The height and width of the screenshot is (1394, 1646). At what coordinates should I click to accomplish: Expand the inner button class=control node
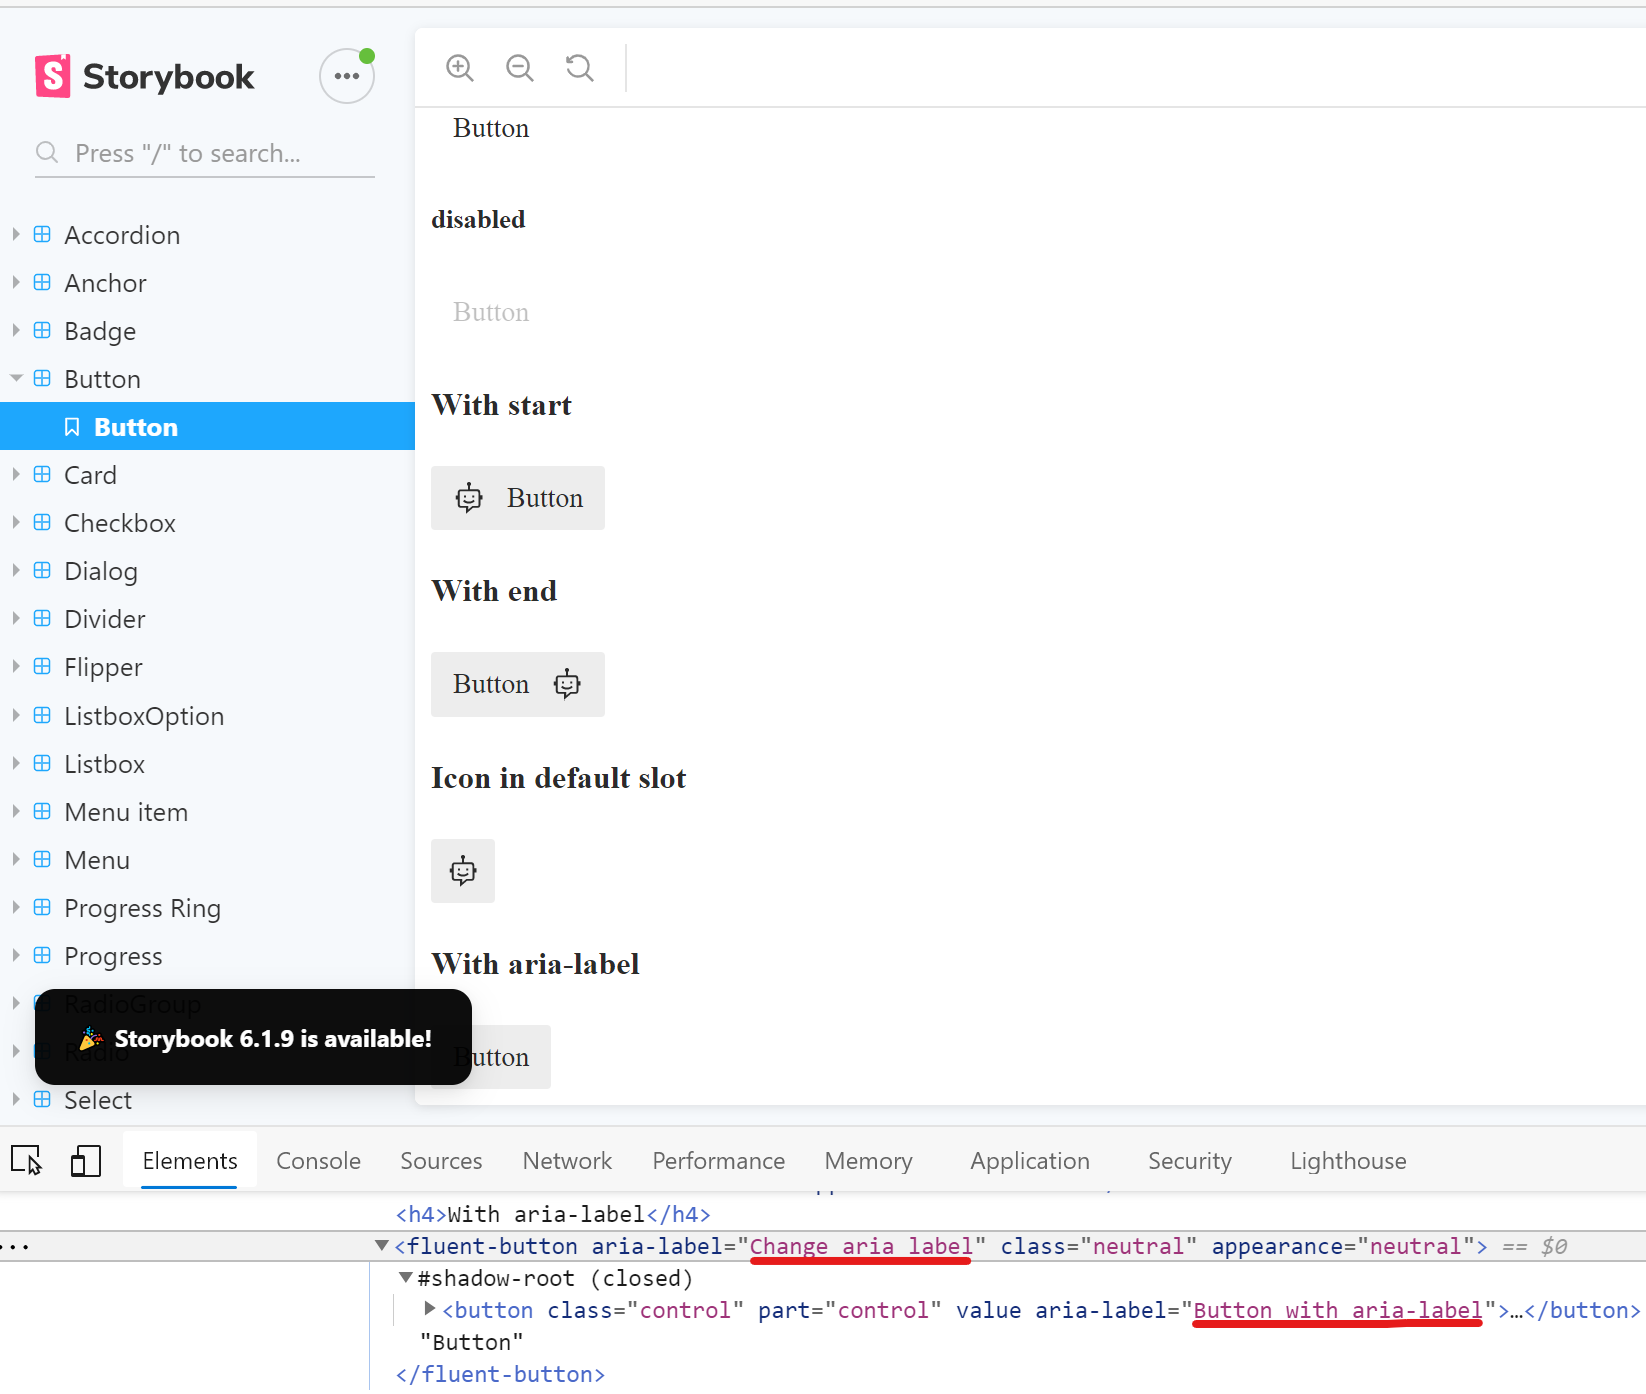tap(429, 1309)
